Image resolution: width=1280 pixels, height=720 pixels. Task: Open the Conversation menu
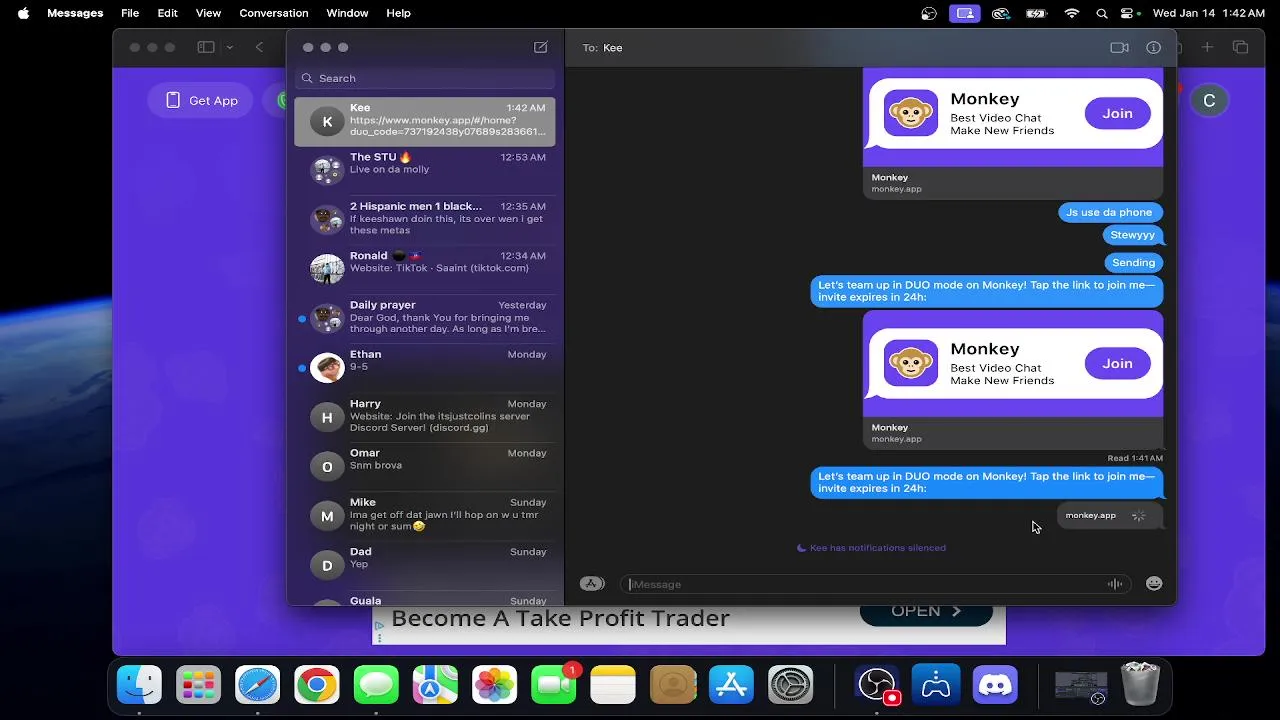coord(274,13)
